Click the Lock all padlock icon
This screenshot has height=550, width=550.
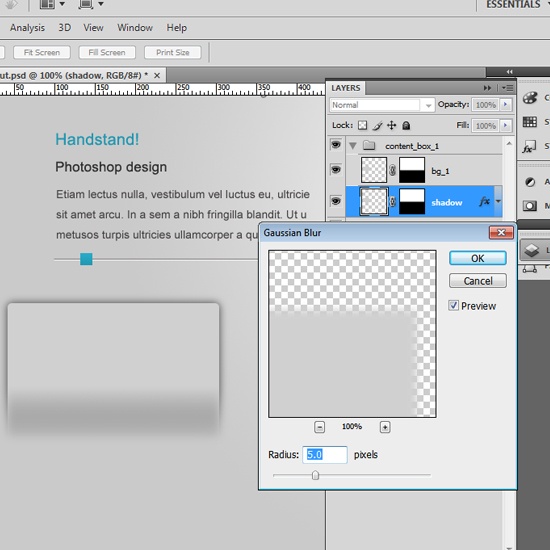click(406, 126)
